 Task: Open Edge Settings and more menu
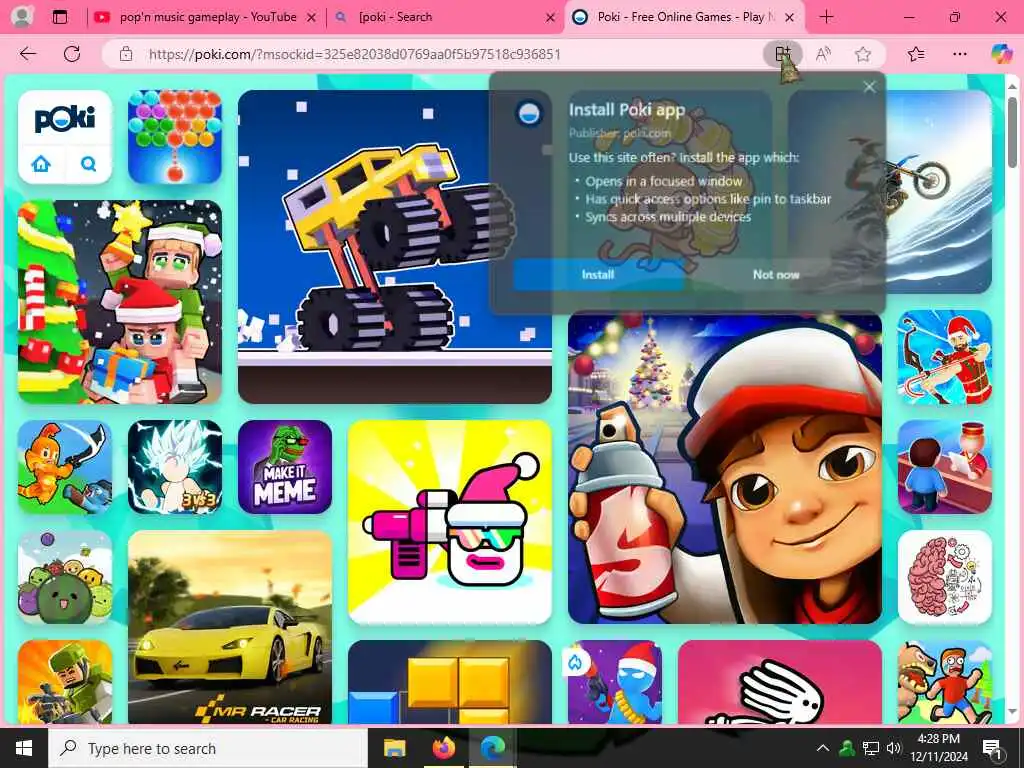[959, 54]
